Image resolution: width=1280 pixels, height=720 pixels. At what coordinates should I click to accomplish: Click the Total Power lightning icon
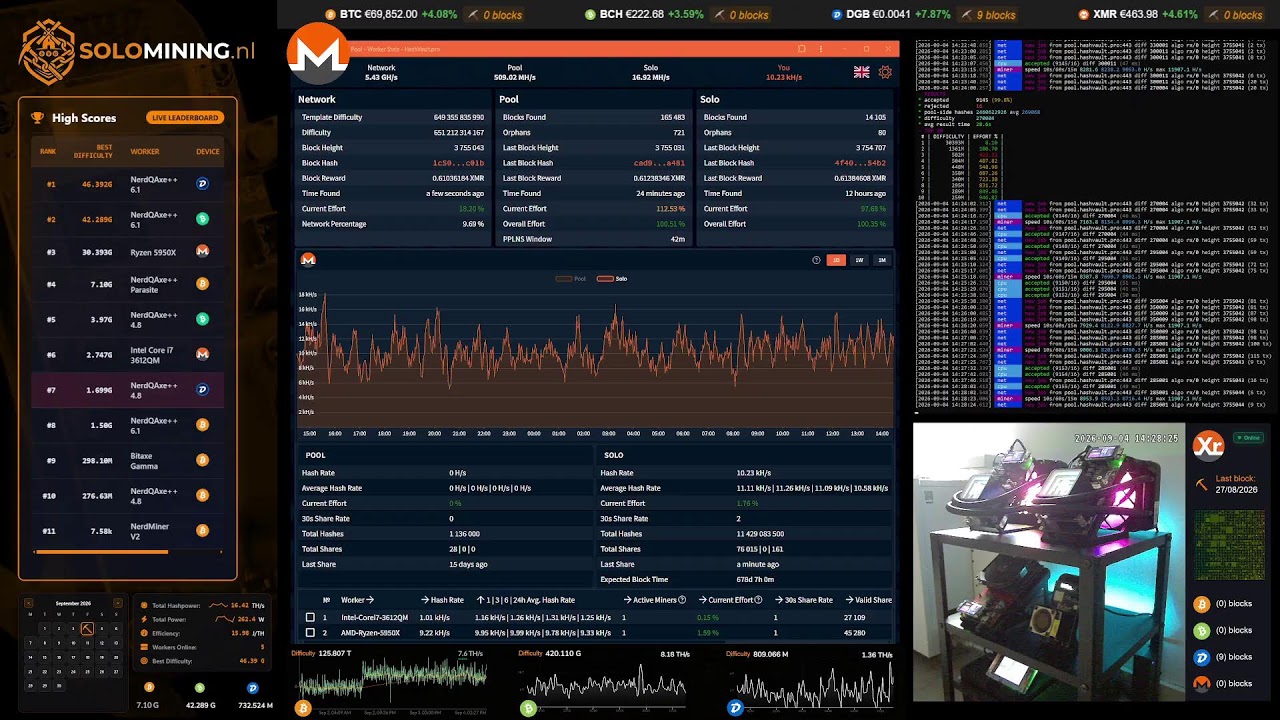144,619
